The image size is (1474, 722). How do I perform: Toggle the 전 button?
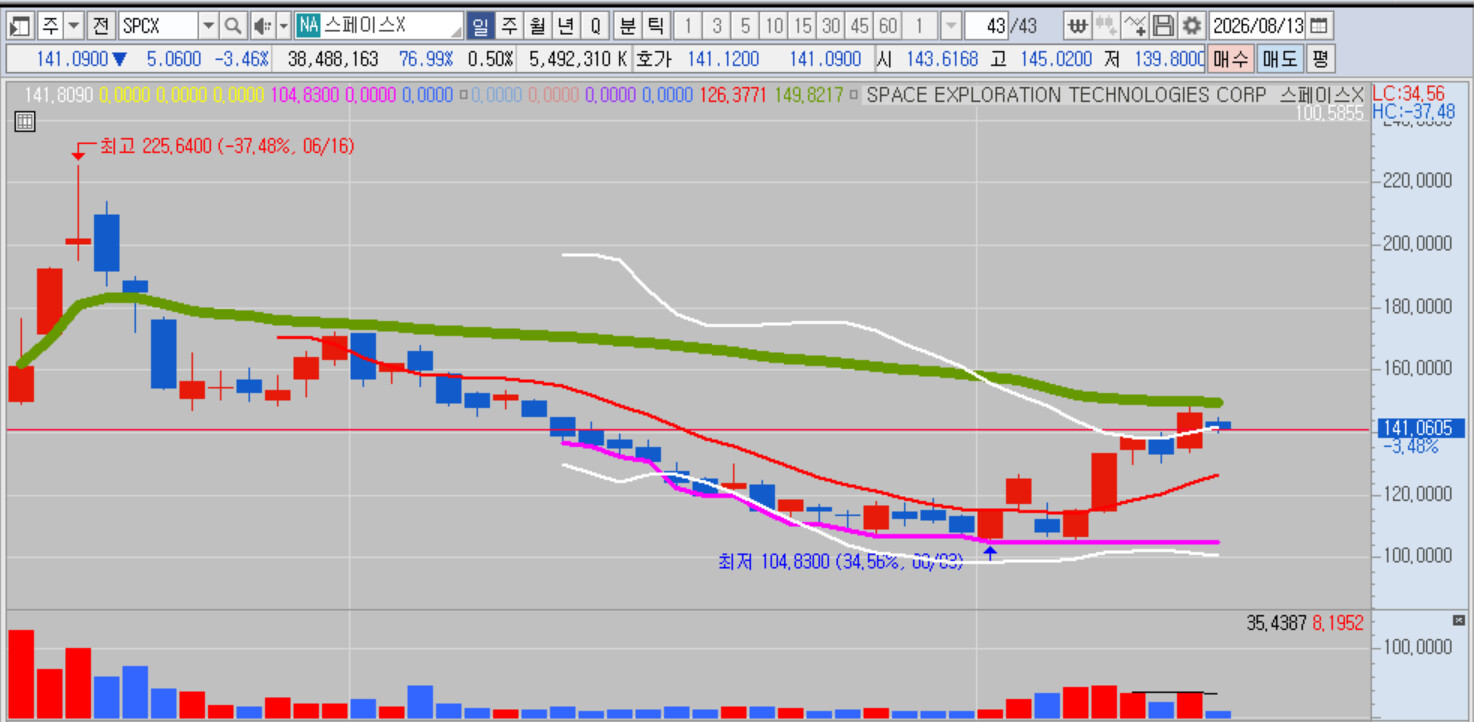[101, 25]
